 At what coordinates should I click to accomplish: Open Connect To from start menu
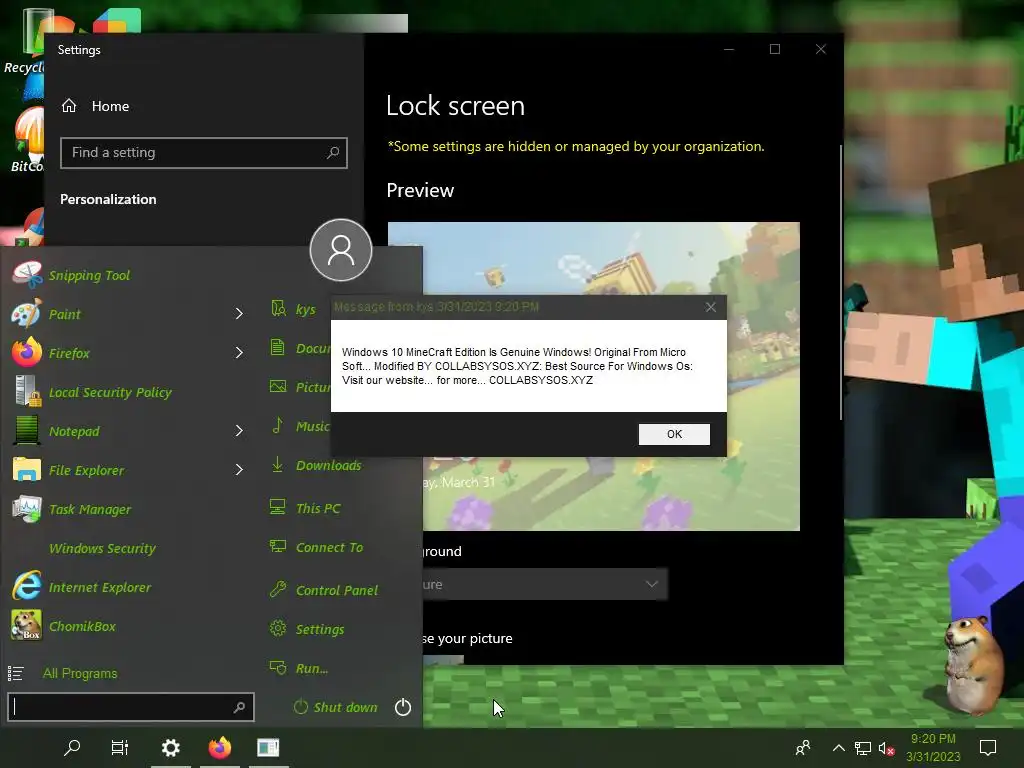click(317, 547)
